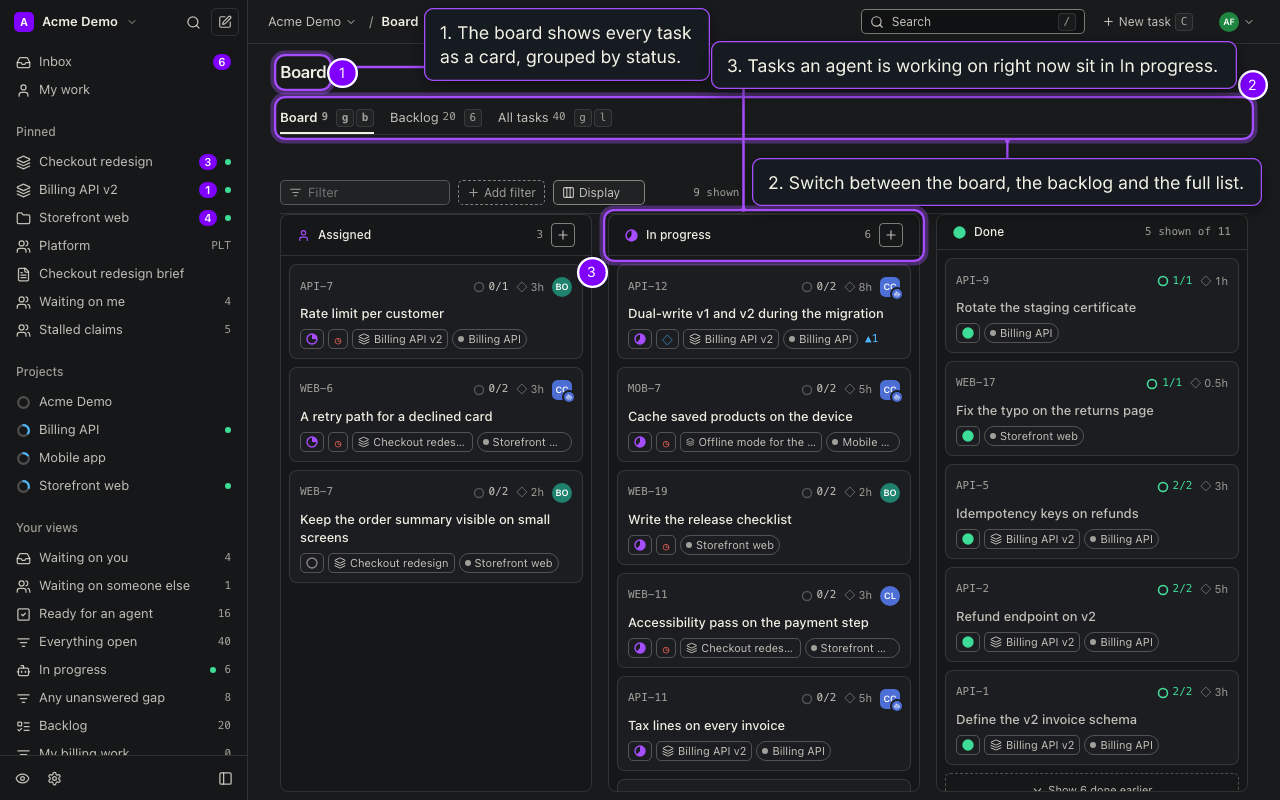1280x800 pixels.
Task: Open the card "Idempotency keys on refunds"
Action: tap(1092, 510)
